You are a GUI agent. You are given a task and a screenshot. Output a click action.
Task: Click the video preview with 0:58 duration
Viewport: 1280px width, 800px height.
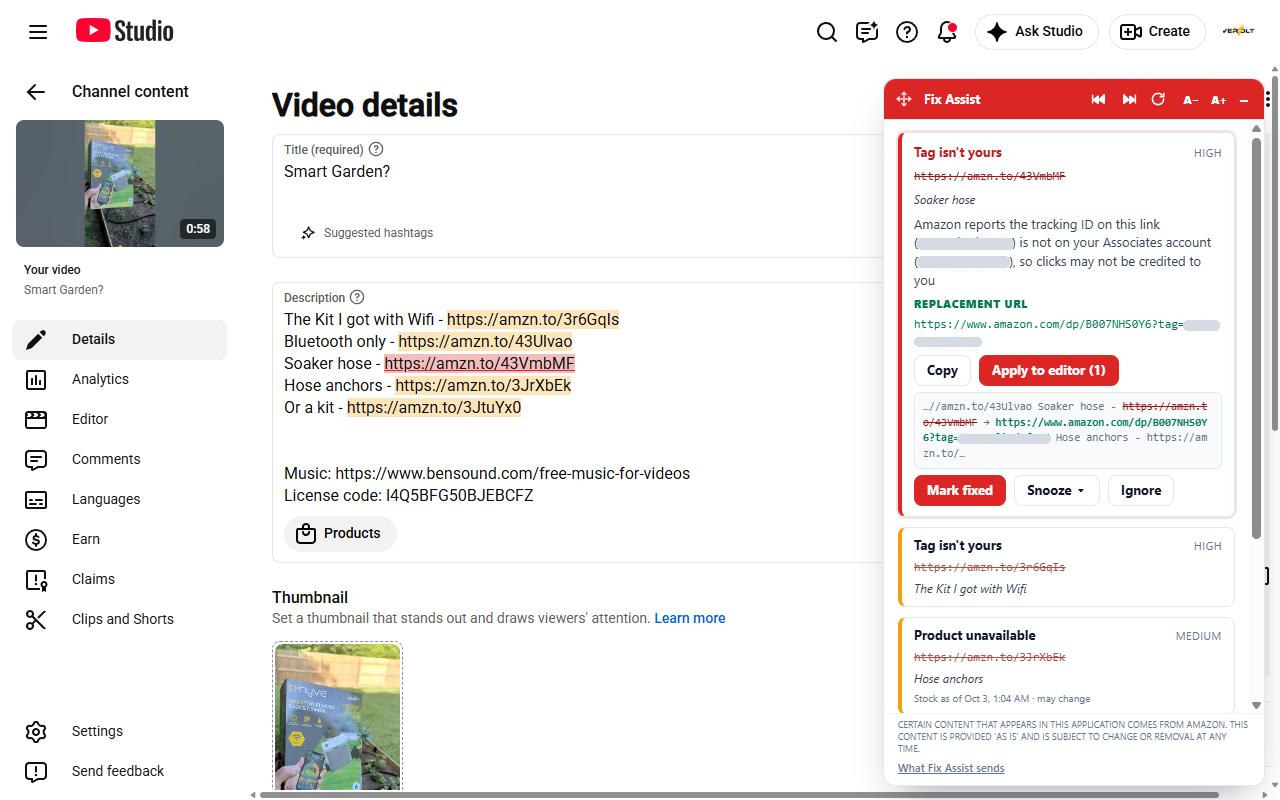[120, 183]
